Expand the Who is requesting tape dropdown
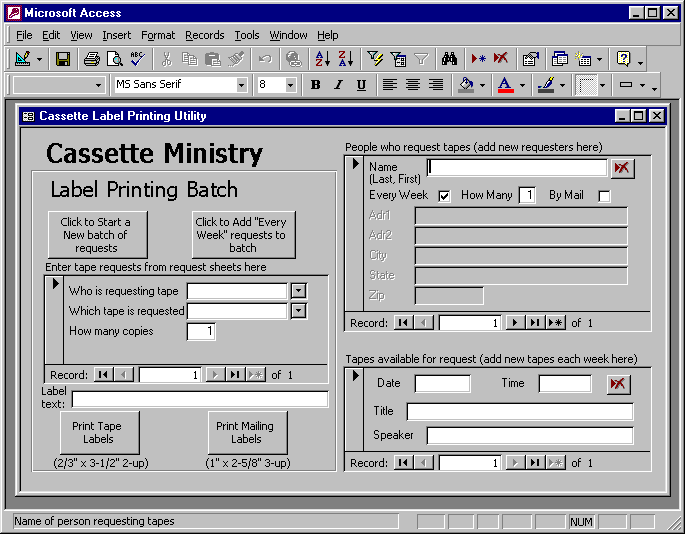Image resolution: width=685 pixels, height=534 pixels. click(x=298, y=291)
